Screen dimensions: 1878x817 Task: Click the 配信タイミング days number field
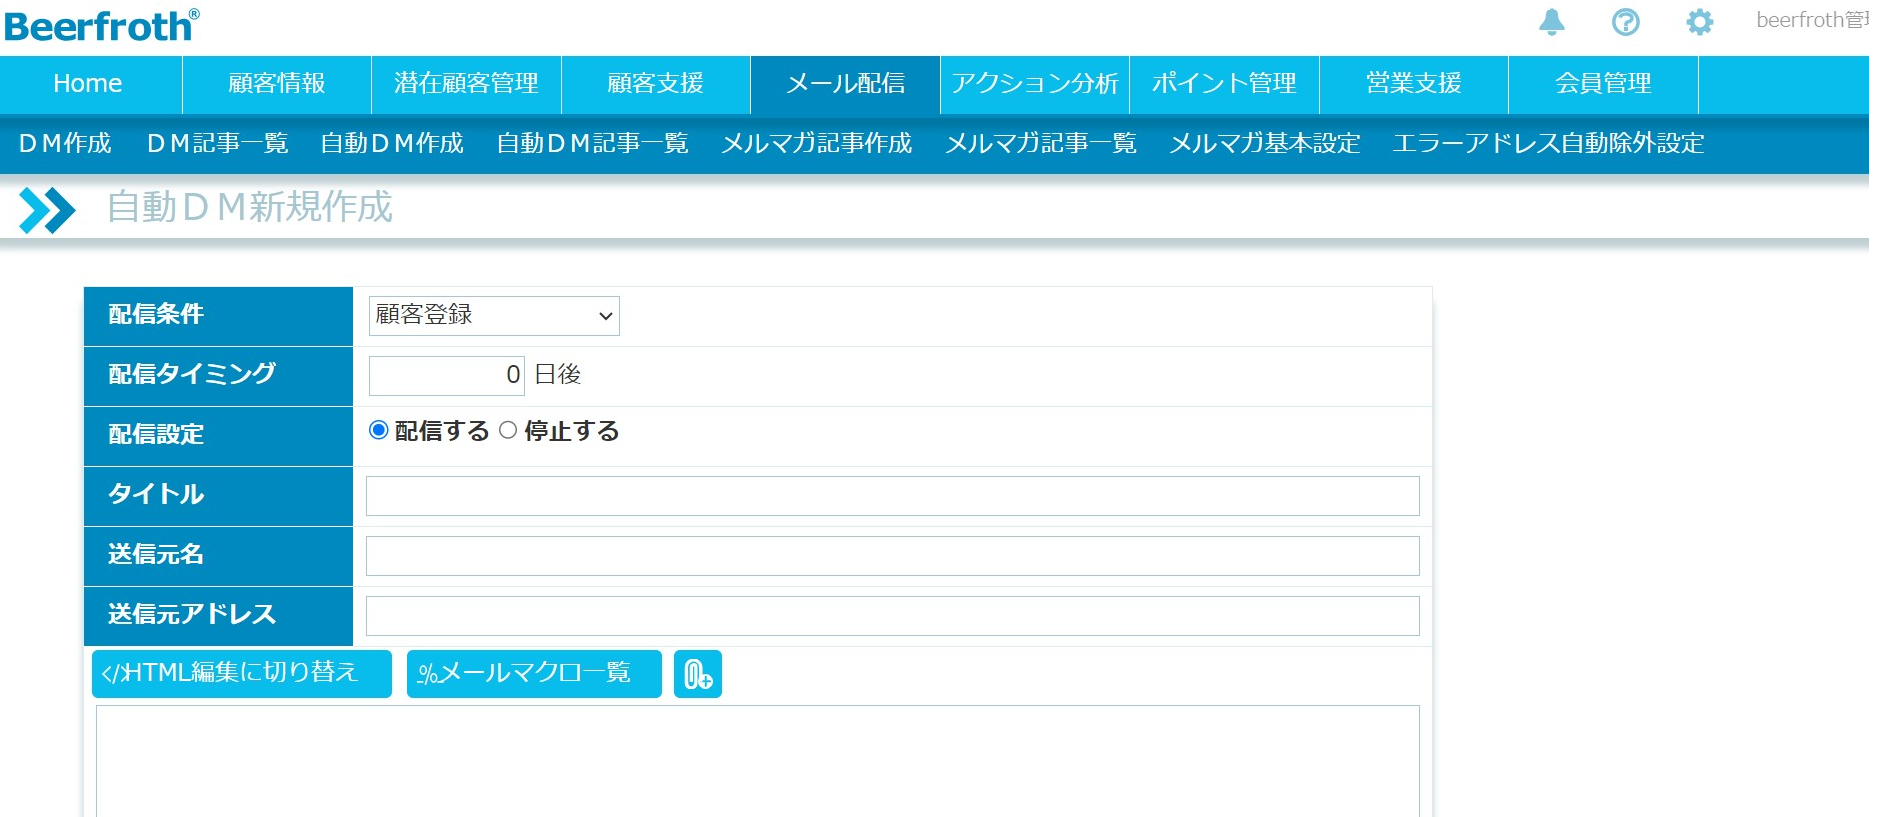446,376
